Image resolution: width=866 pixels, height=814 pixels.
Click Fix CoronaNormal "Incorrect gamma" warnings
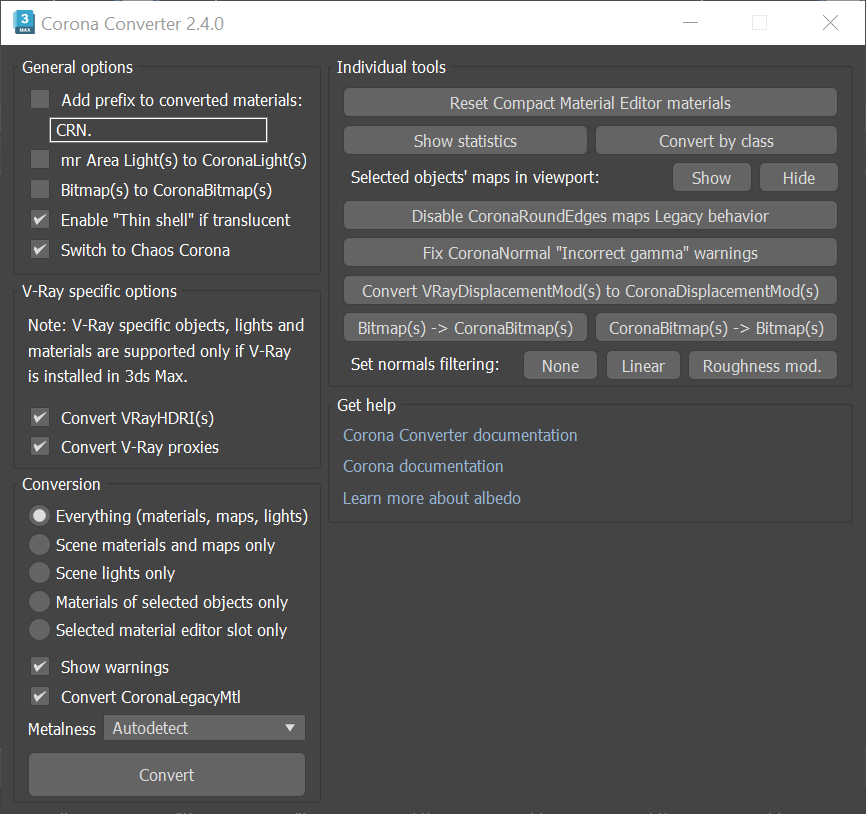pyautogui.click(x=590, y=252)
